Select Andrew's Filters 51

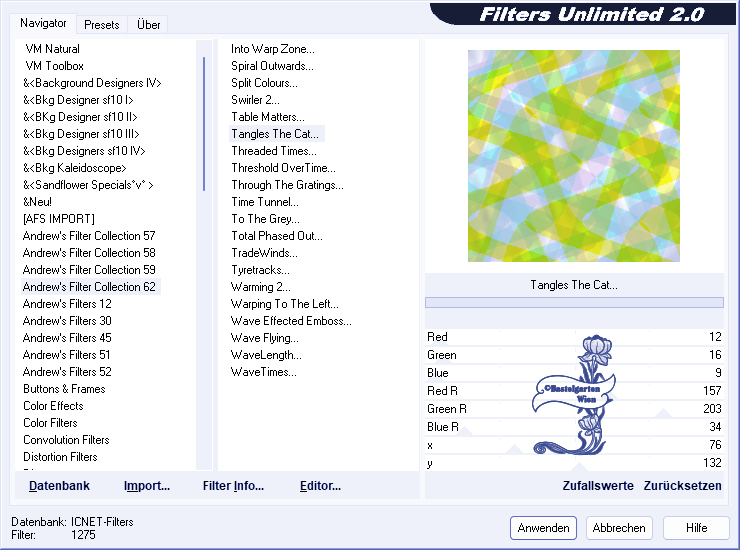click(67, 355)
